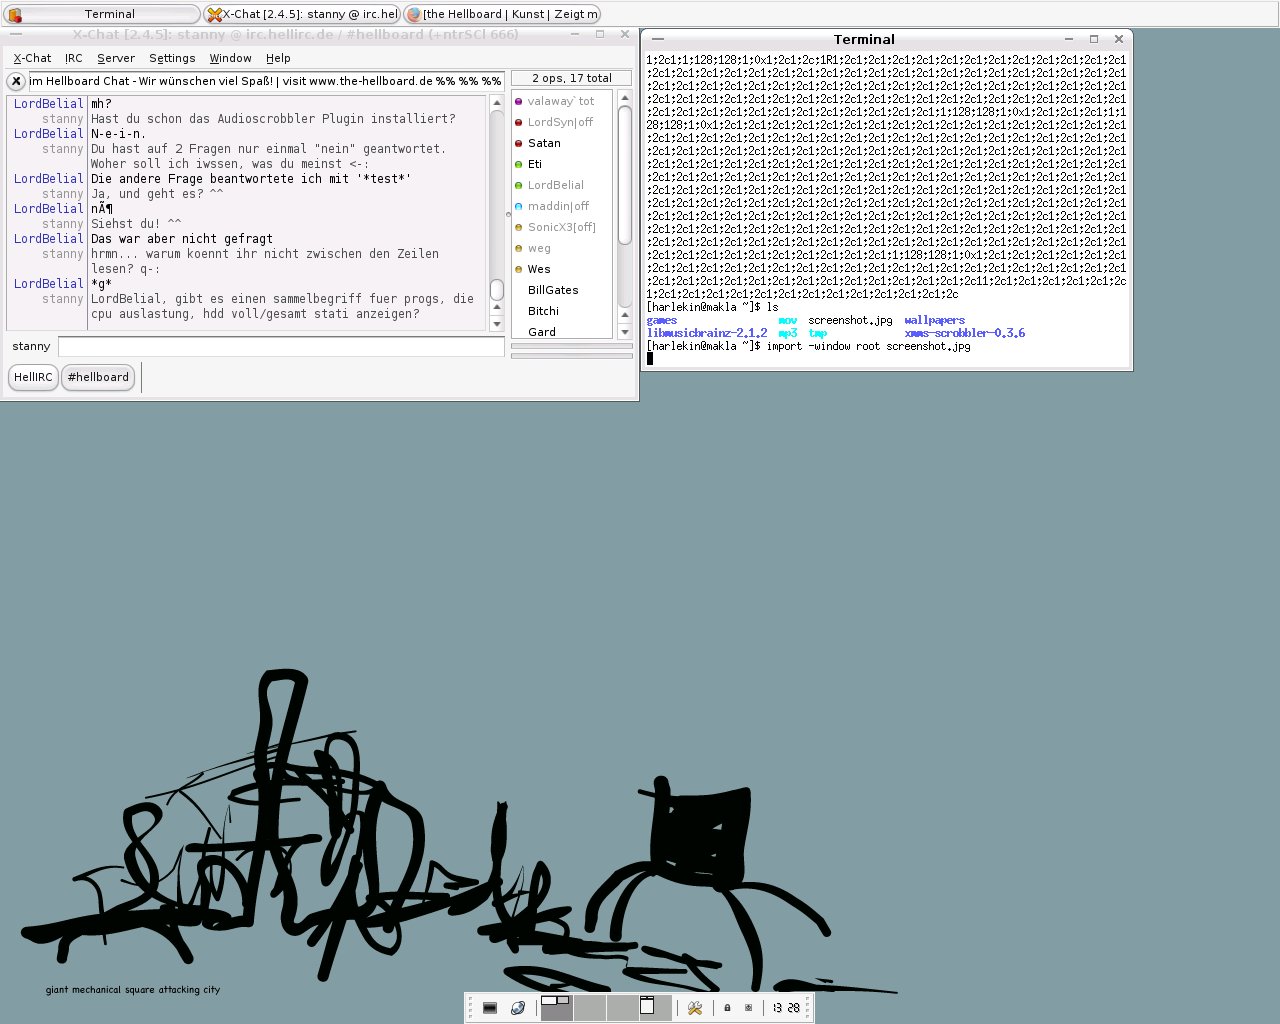The image size is (1280, 1024).
Task: Select user weg in the user list
Action: (539, 248)
